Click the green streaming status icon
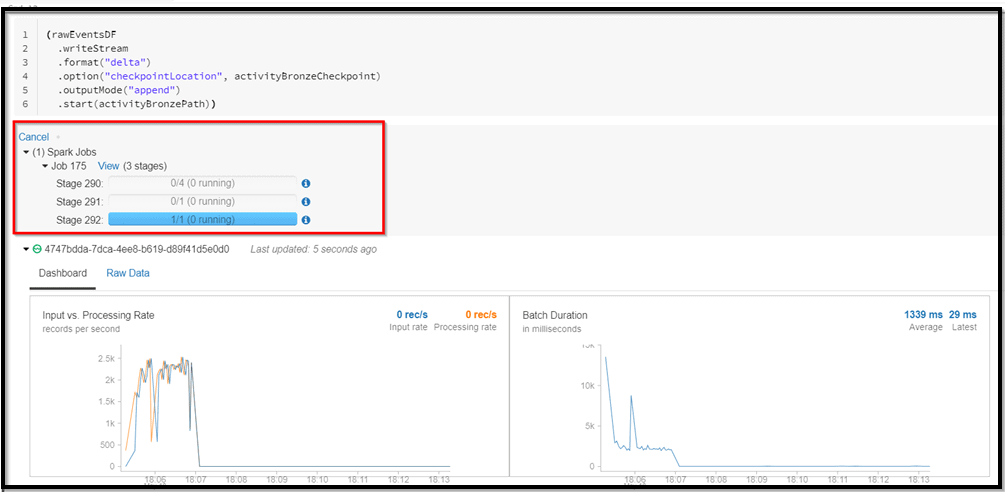 [37, 249]
